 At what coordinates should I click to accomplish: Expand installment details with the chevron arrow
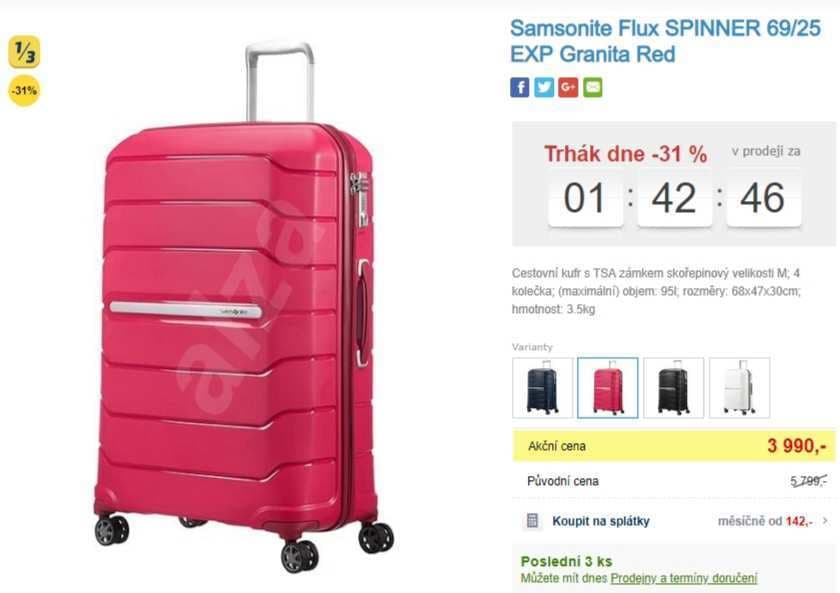(826, 521)
